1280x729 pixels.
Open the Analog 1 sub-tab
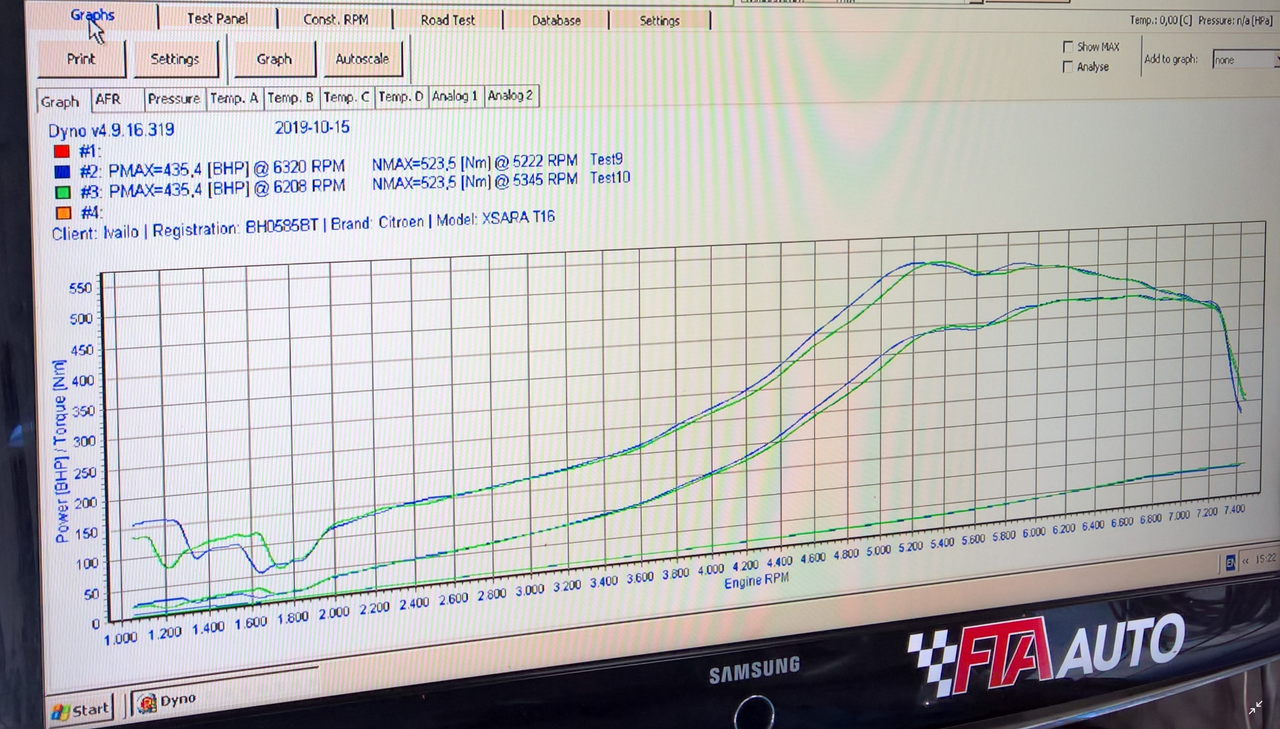pos(455,96)
